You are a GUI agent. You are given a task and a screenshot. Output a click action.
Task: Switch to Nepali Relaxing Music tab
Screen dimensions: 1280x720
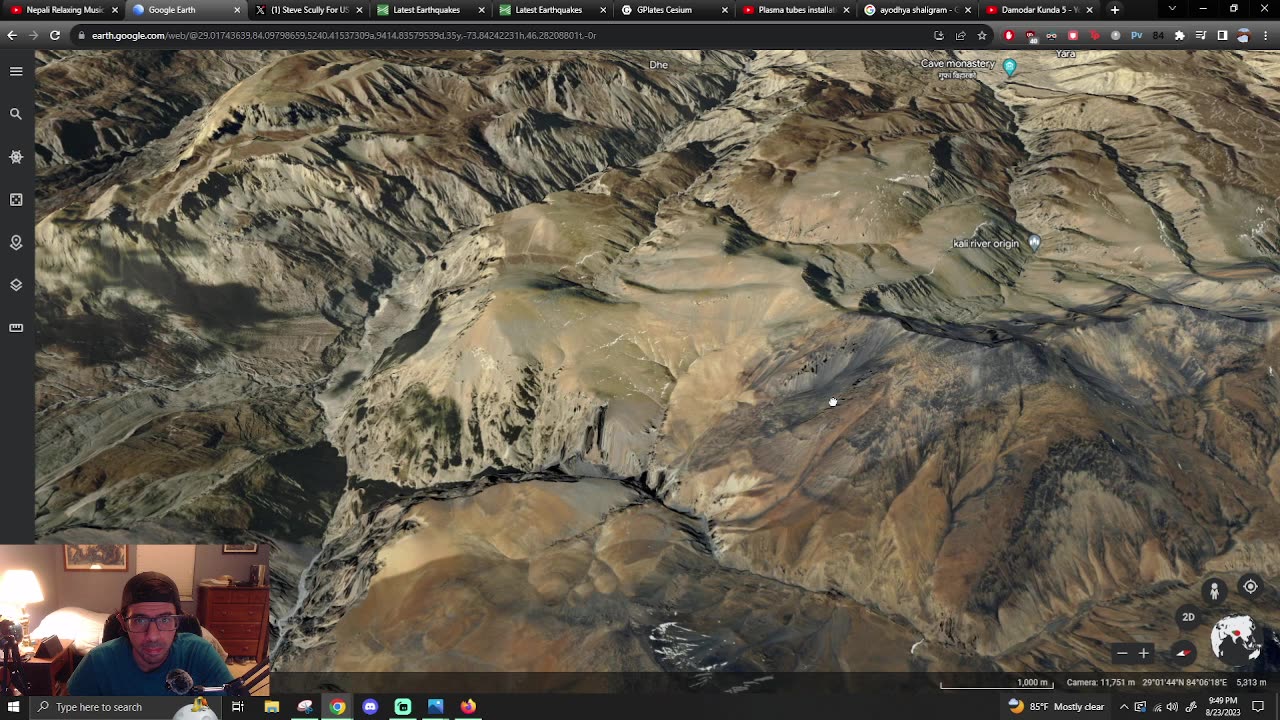tap(62, 10)
